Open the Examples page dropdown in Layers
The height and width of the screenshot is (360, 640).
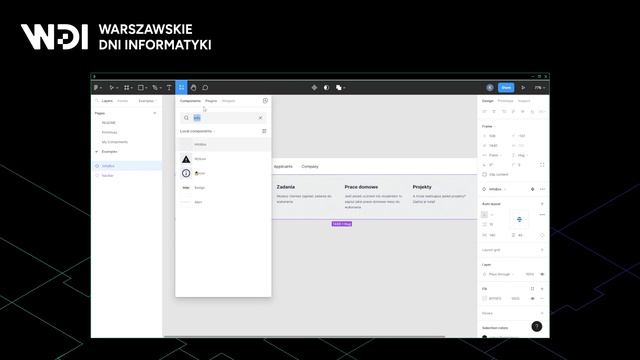(x=147, y=101)
